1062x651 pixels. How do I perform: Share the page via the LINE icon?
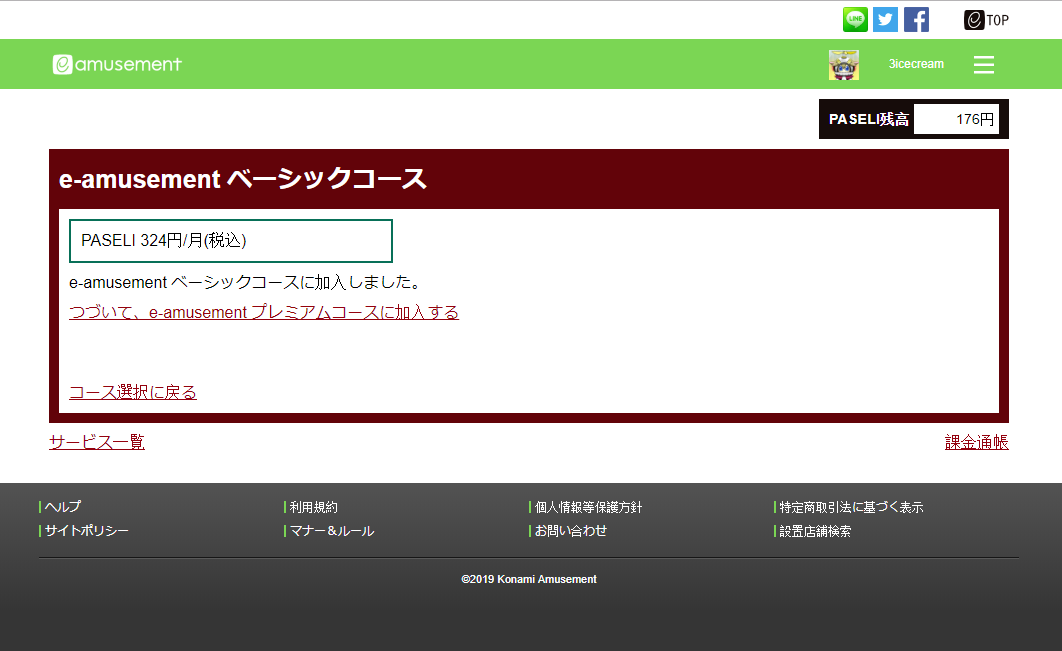coord(855,20)
